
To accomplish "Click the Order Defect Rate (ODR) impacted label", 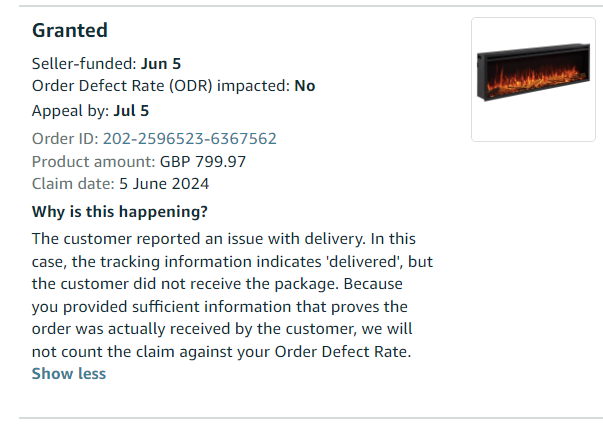I will tap(161, 86).
